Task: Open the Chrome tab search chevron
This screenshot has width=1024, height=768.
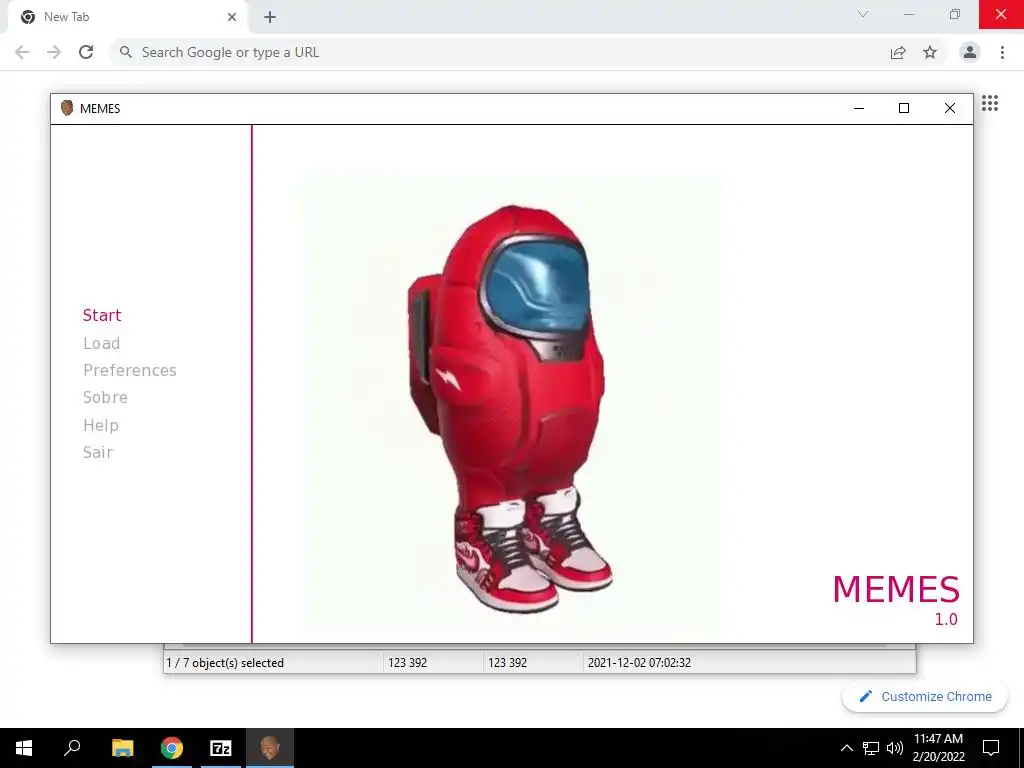Action: [863, 14]
